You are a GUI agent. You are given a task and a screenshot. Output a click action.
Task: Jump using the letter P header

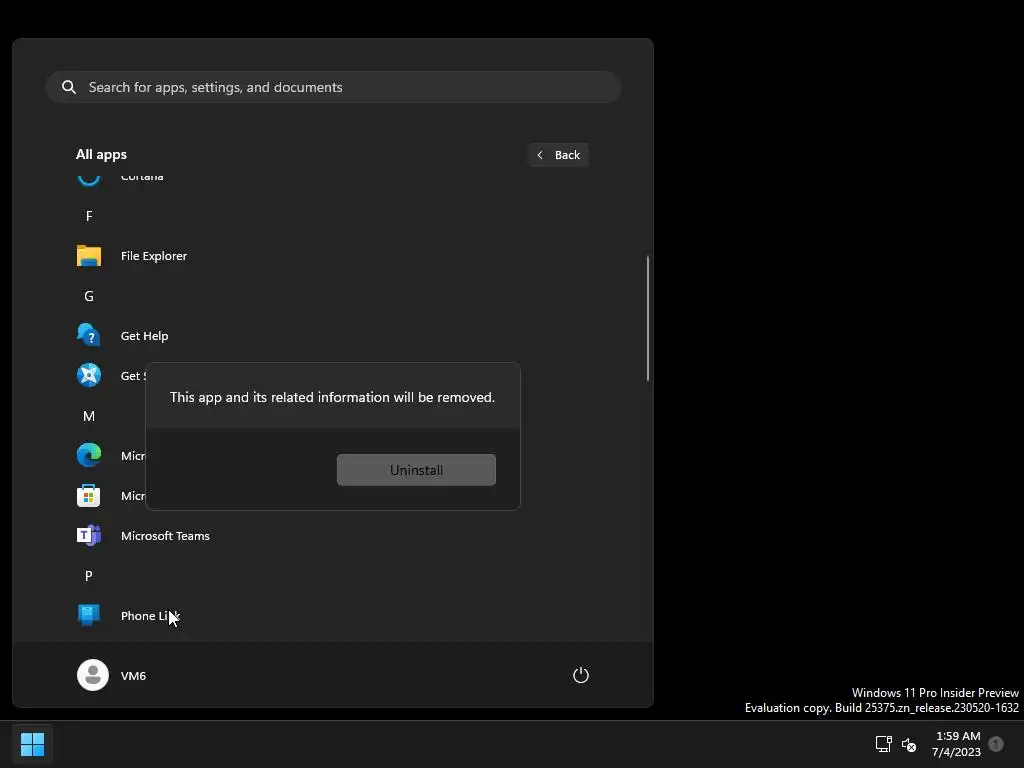89,575
